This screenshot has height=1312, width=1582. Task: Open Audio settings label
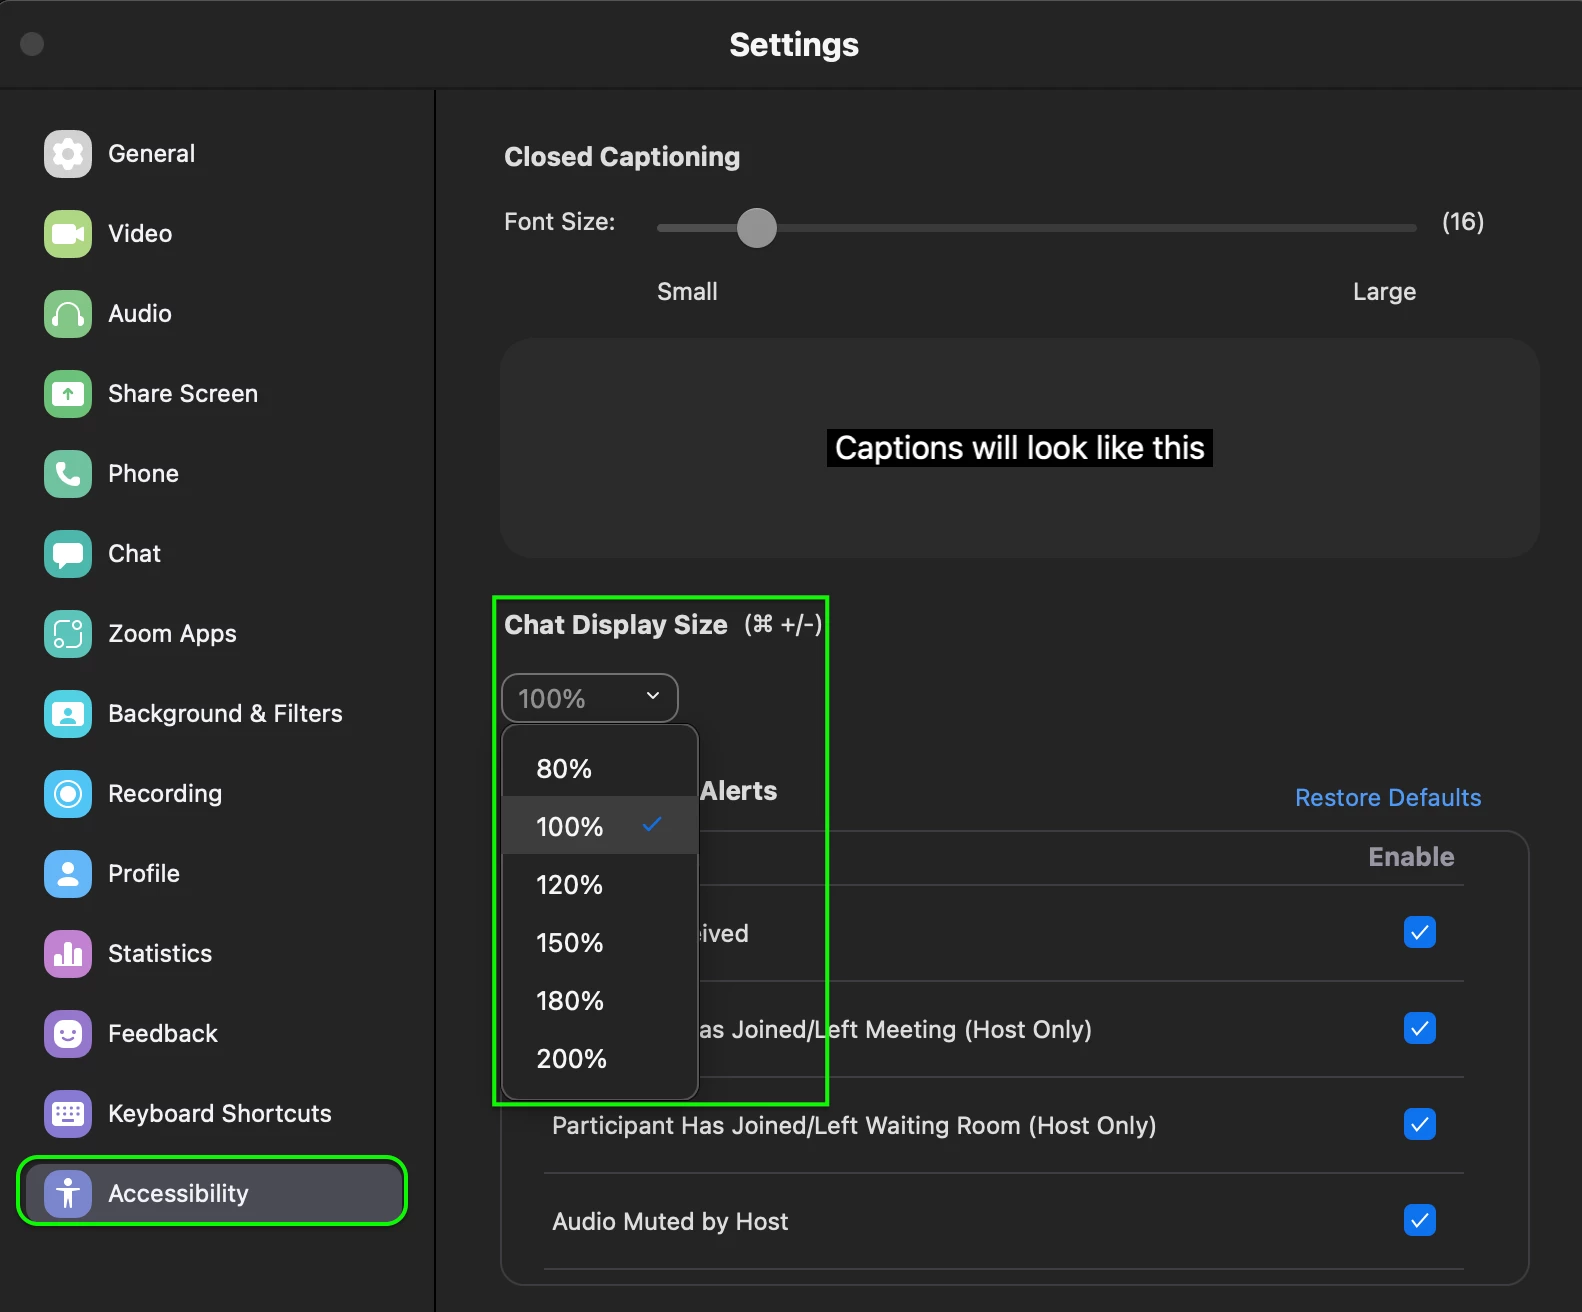pos(140,314)
